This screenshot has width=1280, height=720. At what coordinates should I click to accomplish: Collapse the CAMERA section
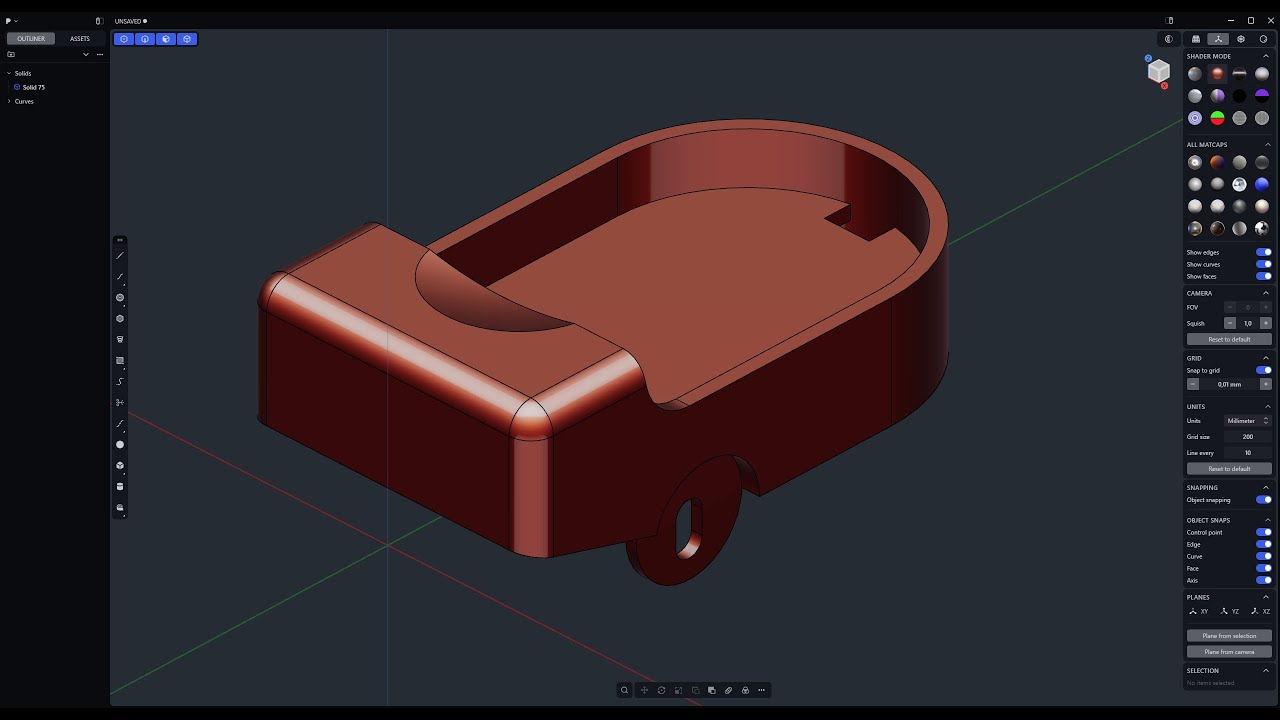(1266, 293)
